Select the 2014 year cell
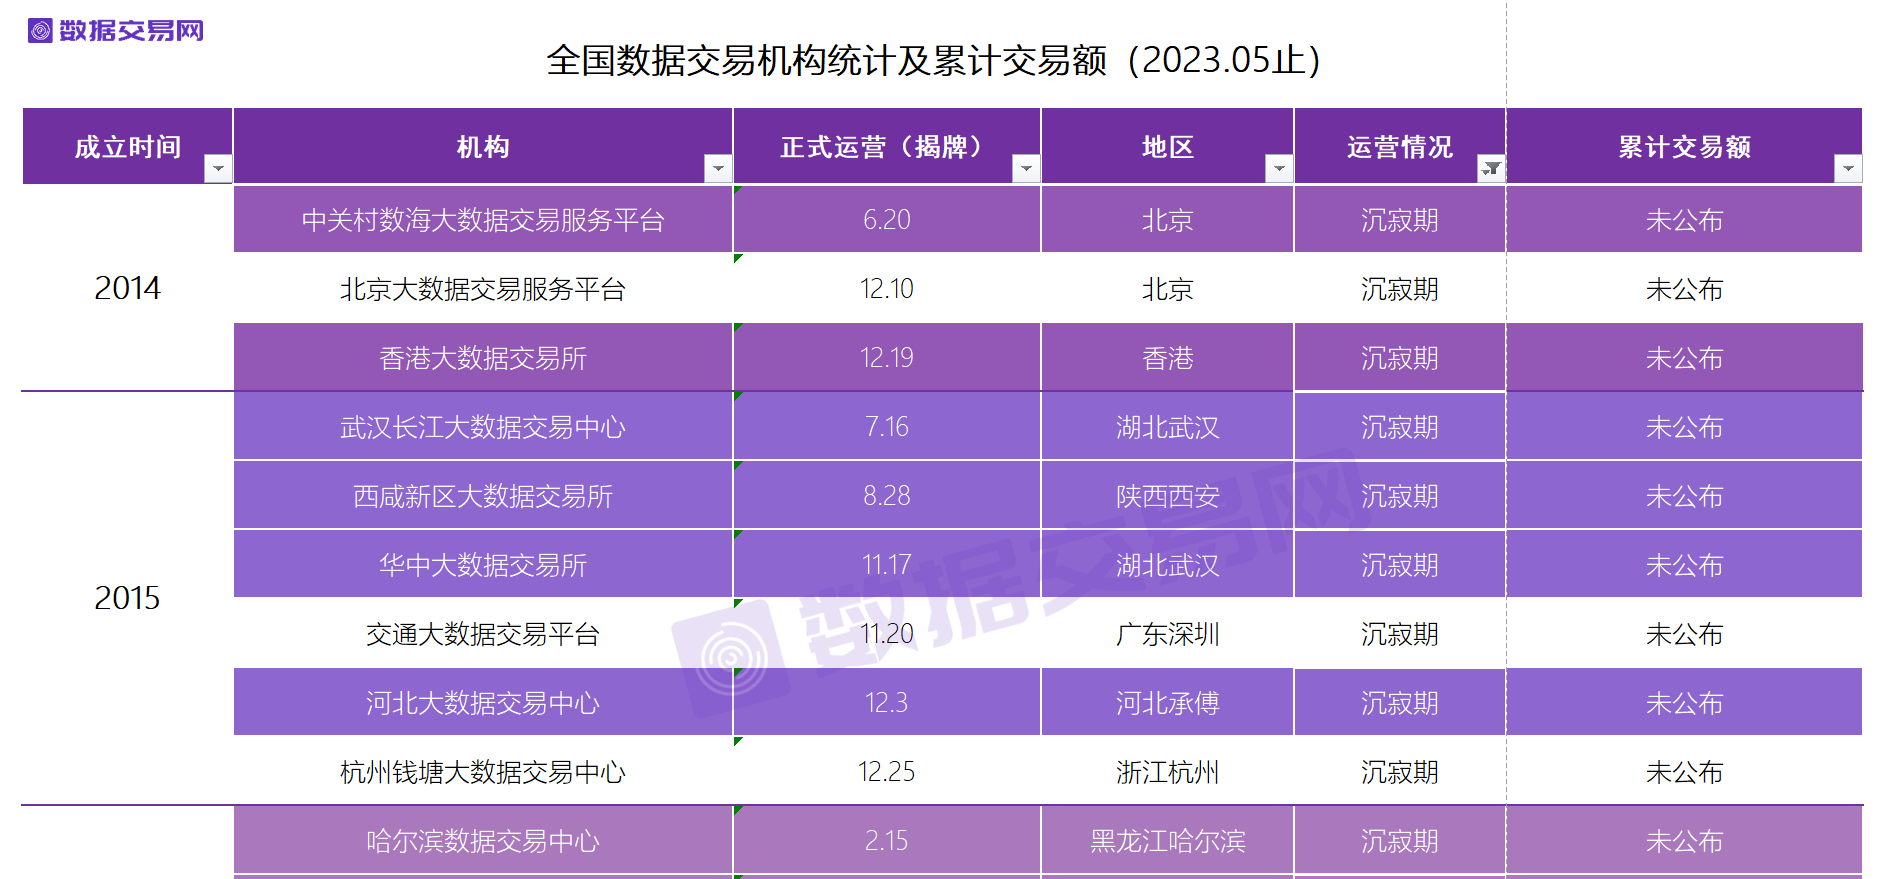The height and width of the screenshot is (879, 1880). [128, 288]
